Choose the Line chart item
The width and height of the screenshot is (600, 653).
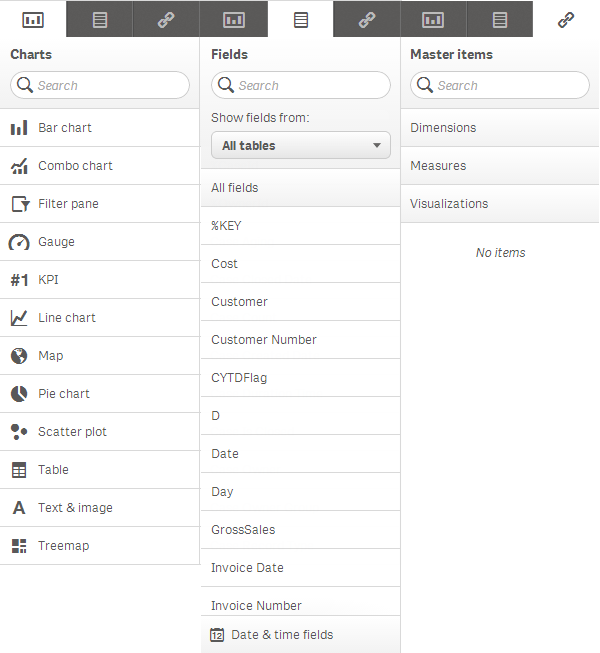pyautogui.click(x=67, y=318)
